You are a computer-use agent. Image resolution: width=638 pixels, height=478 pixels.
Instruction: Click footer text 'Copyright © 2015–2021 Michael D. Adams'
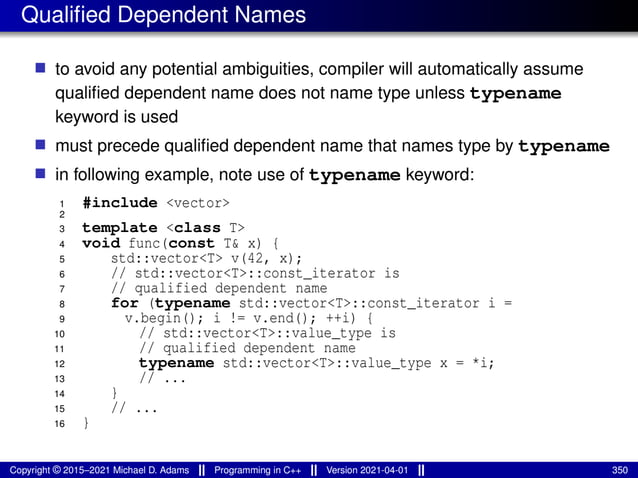pos(99,470)
